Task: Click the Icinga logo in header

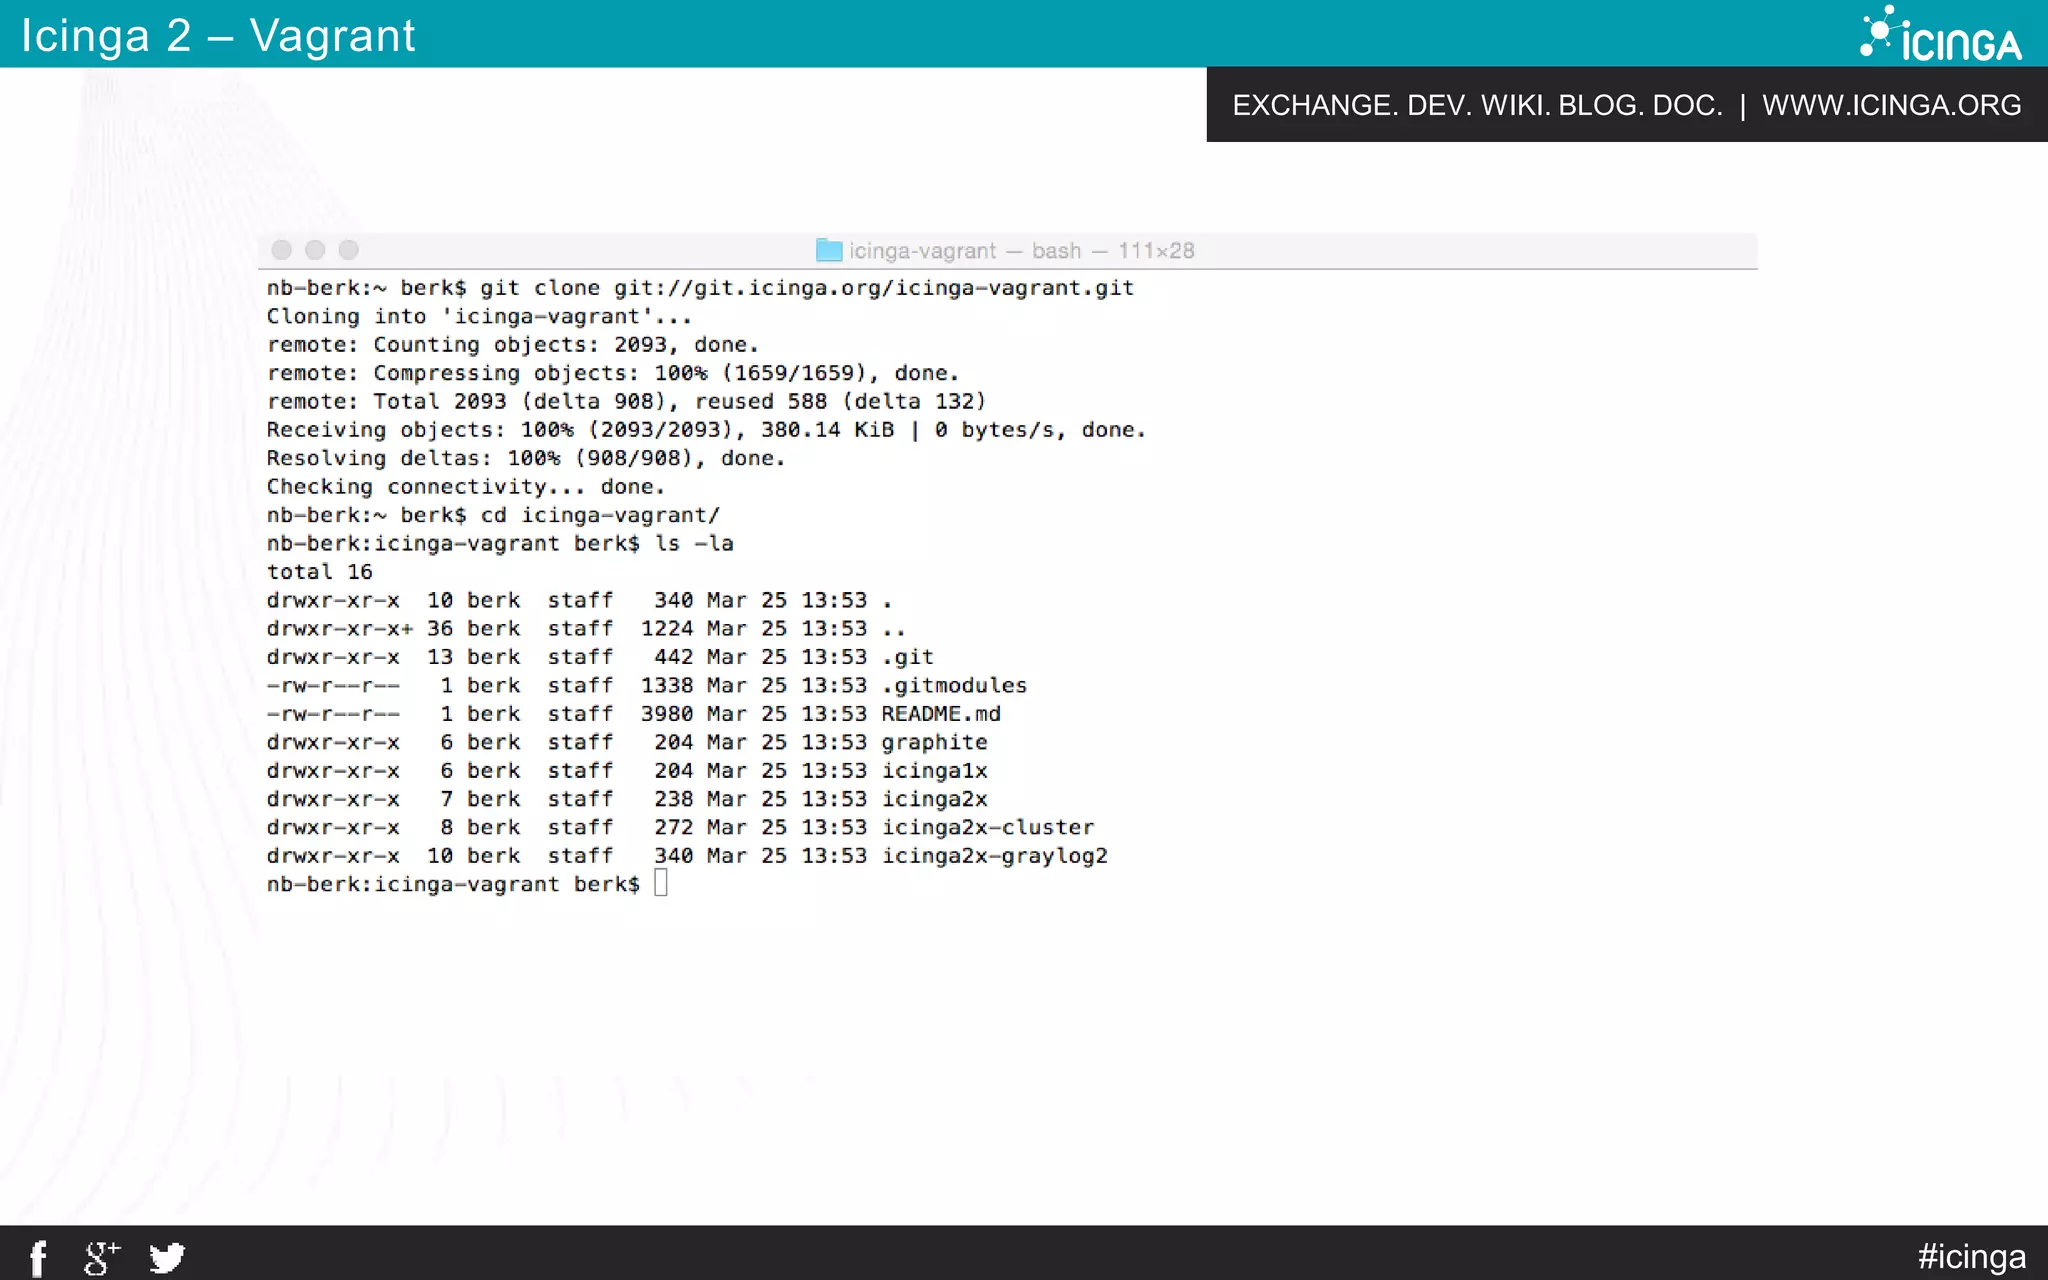Action: pos(1940,35)
